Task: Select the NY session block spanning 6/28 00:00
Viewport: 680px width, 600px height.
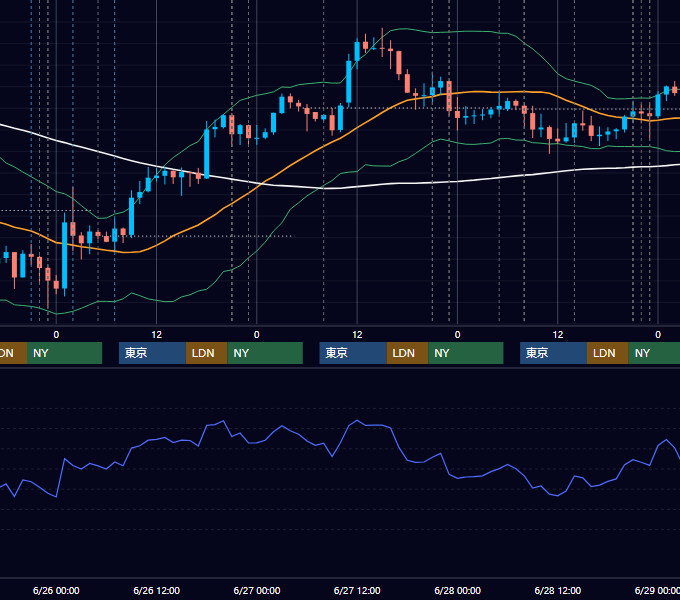Action: click(466, 353)
